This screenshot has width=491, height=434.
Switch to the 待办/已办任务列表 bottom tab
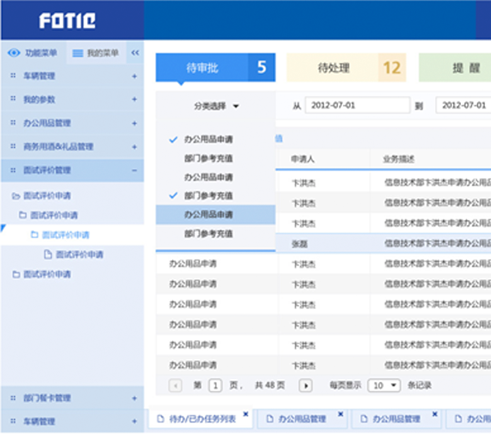pos(200,419)
